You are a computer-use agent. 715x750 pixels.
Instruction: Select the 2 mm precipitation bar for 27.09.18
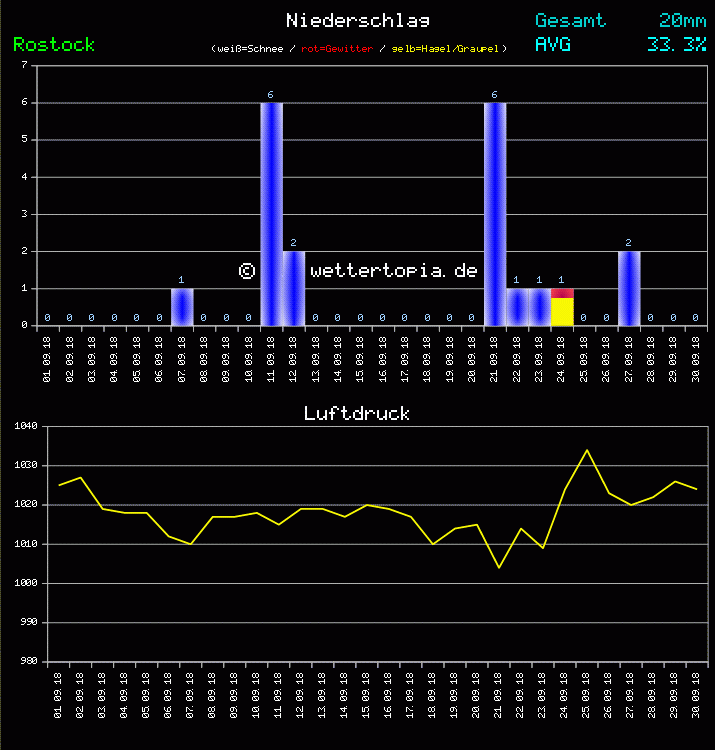[629, 288]
